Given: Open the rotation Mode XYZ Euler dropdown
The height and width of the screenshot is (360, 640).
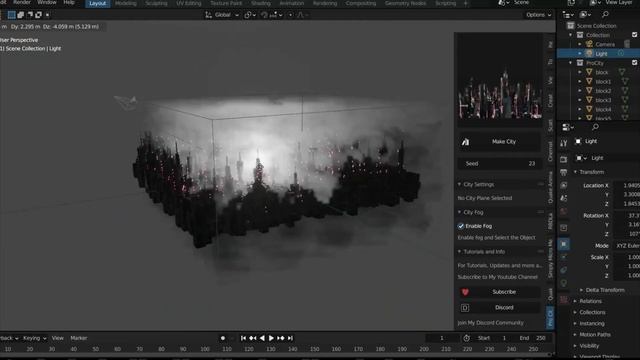Looking at the screenshot, I should tap(627, 246).
